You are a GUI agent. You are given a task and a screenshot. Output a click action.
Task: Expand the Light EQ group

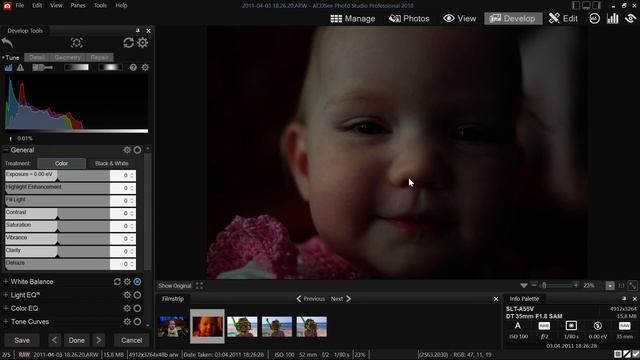point(6,295)
